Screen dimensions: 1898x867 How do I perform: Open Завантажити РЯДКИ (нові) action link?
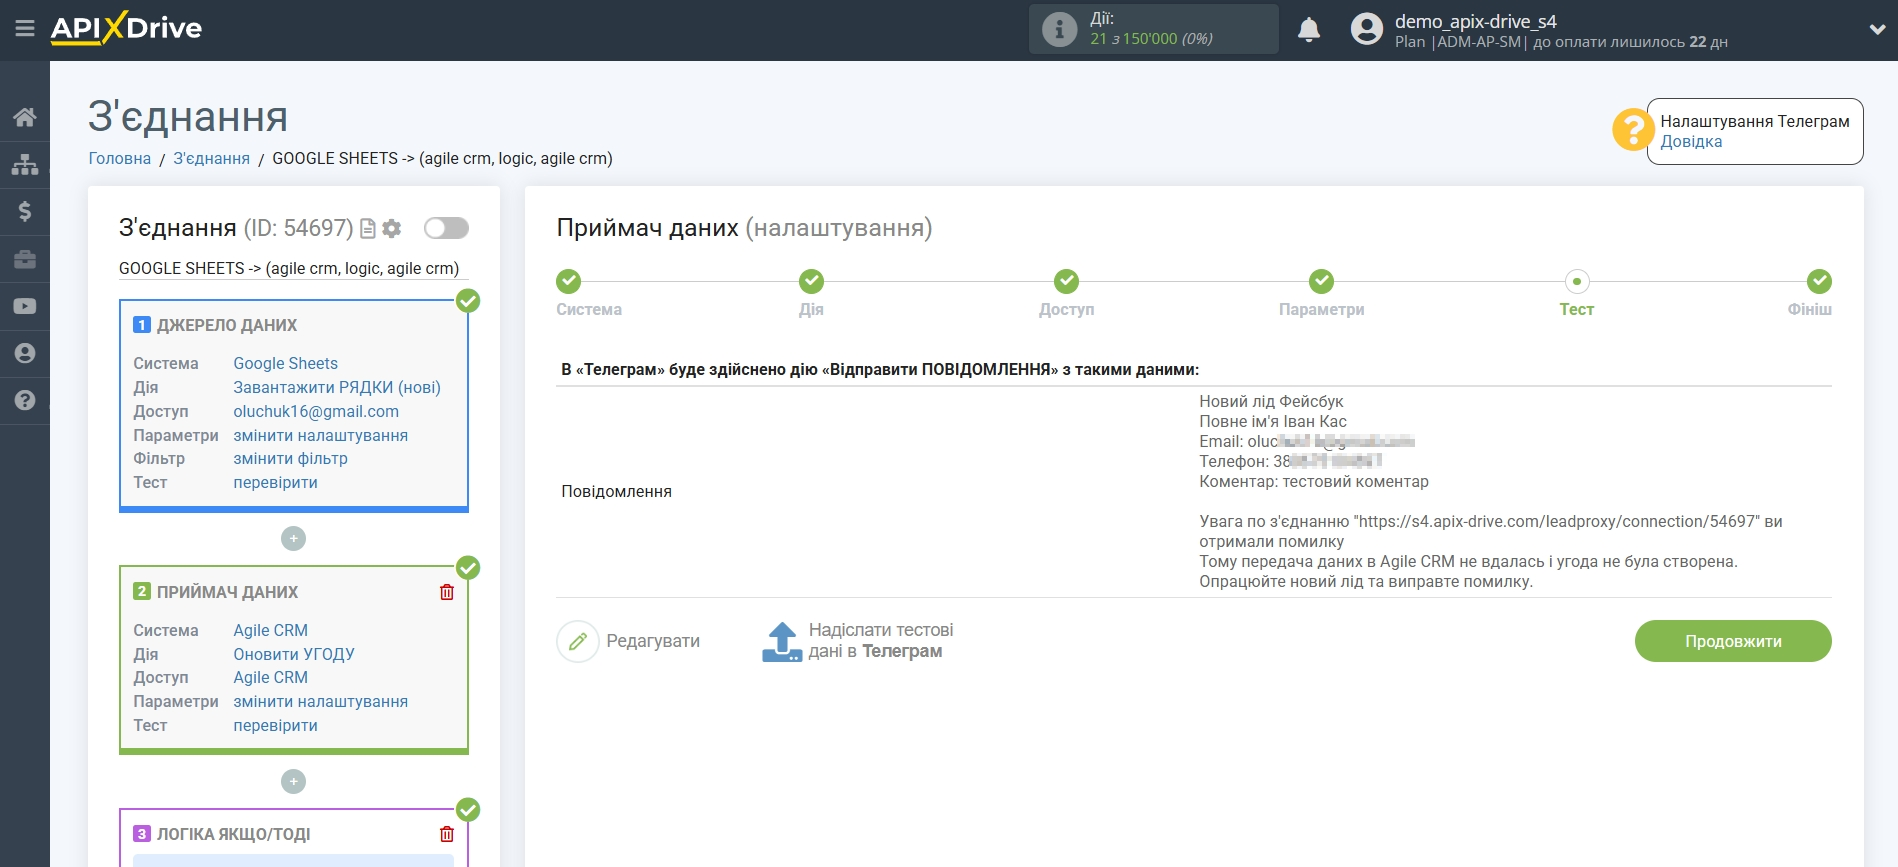tap(337, 387)
